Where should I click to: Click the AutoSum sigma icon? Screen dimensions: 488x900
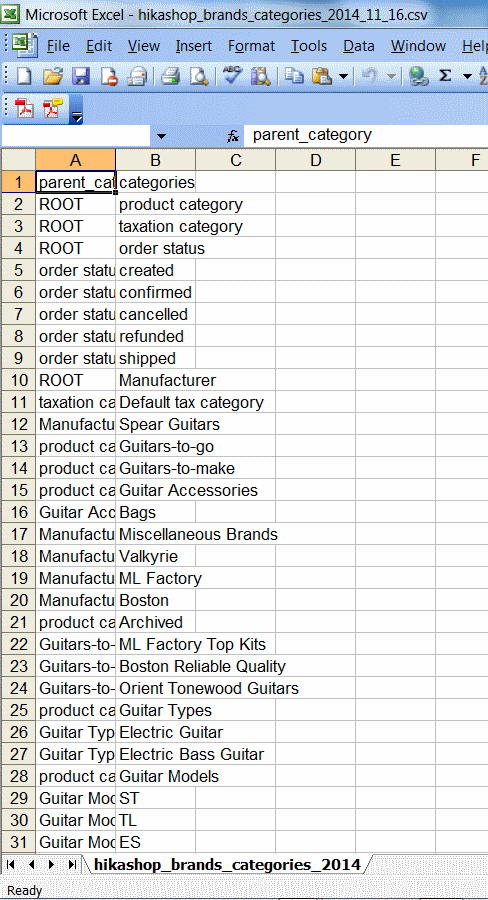point(445,75)
